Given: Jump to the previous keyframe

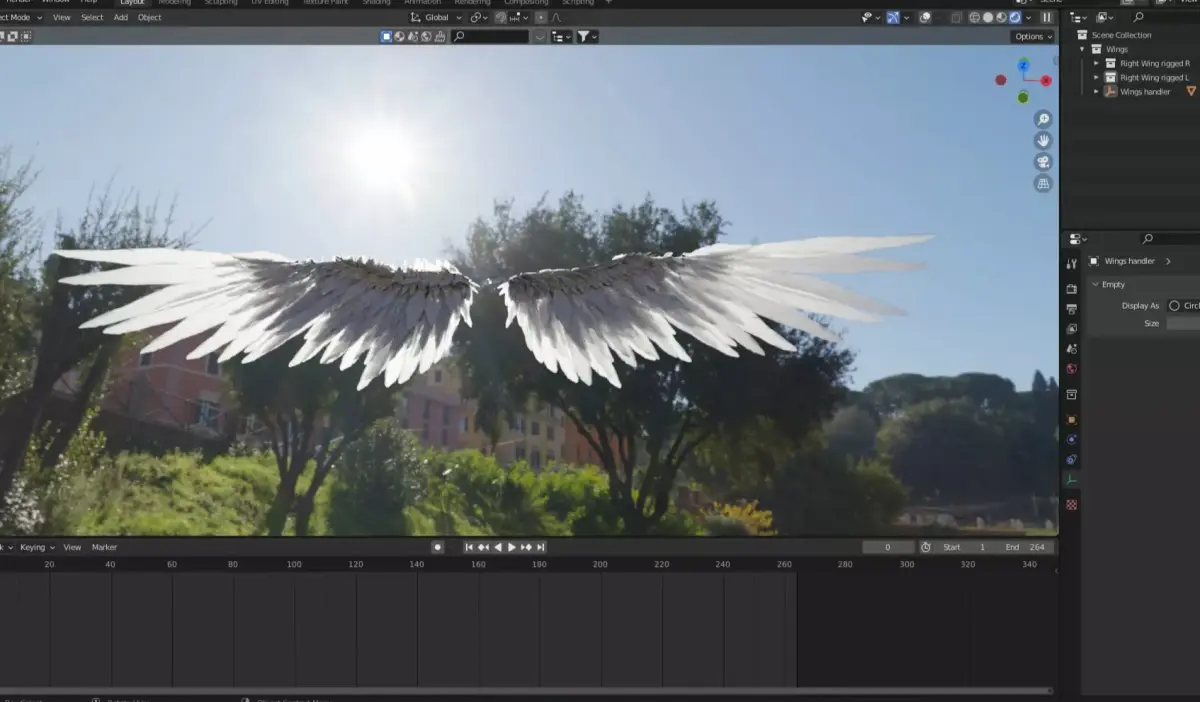Looking at the screenshot, I should [x=484, y=547].
